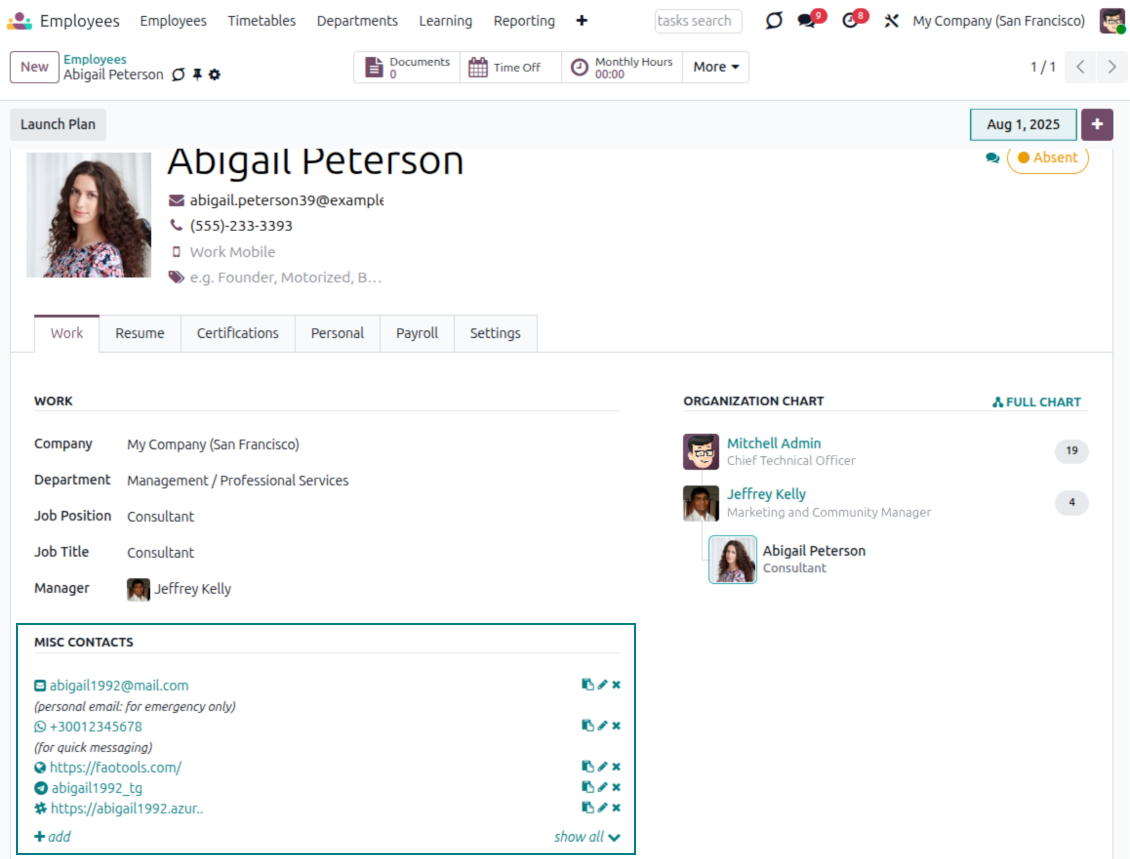The height and width of the screenshot is (859, 1130).
Task: Open the activities clock icon in navbar
Action: 851,21
